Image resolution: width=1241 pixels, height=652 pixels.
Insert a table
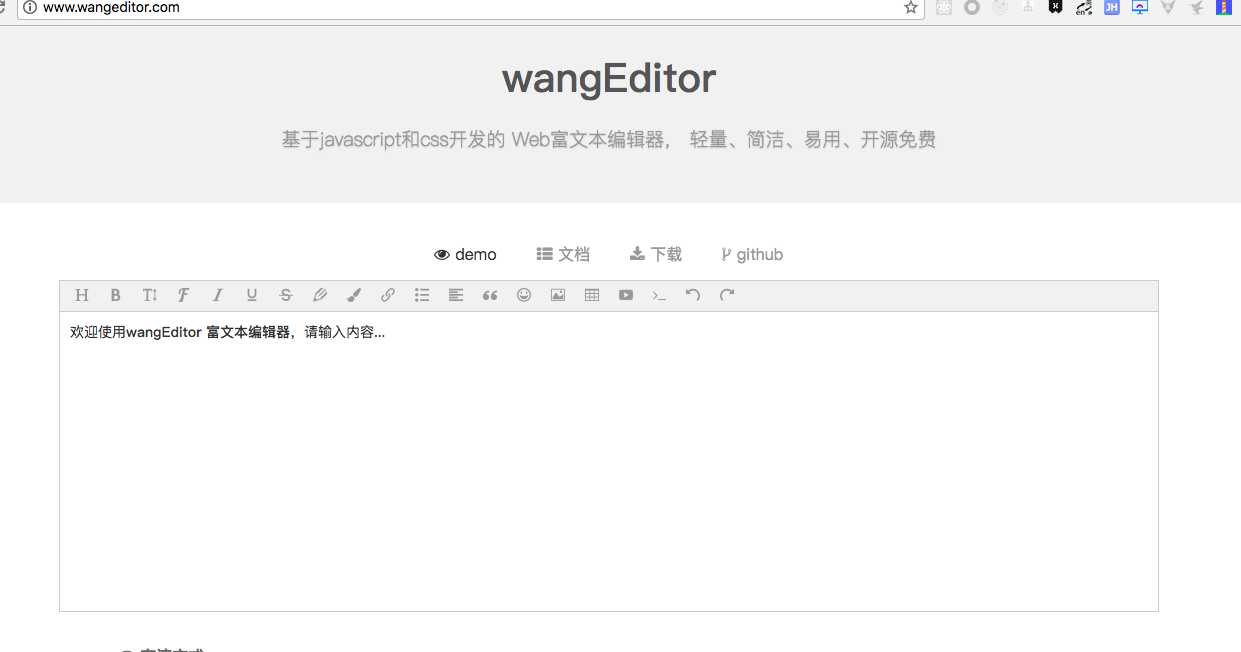pyautogui.click(x=592, y=295)
